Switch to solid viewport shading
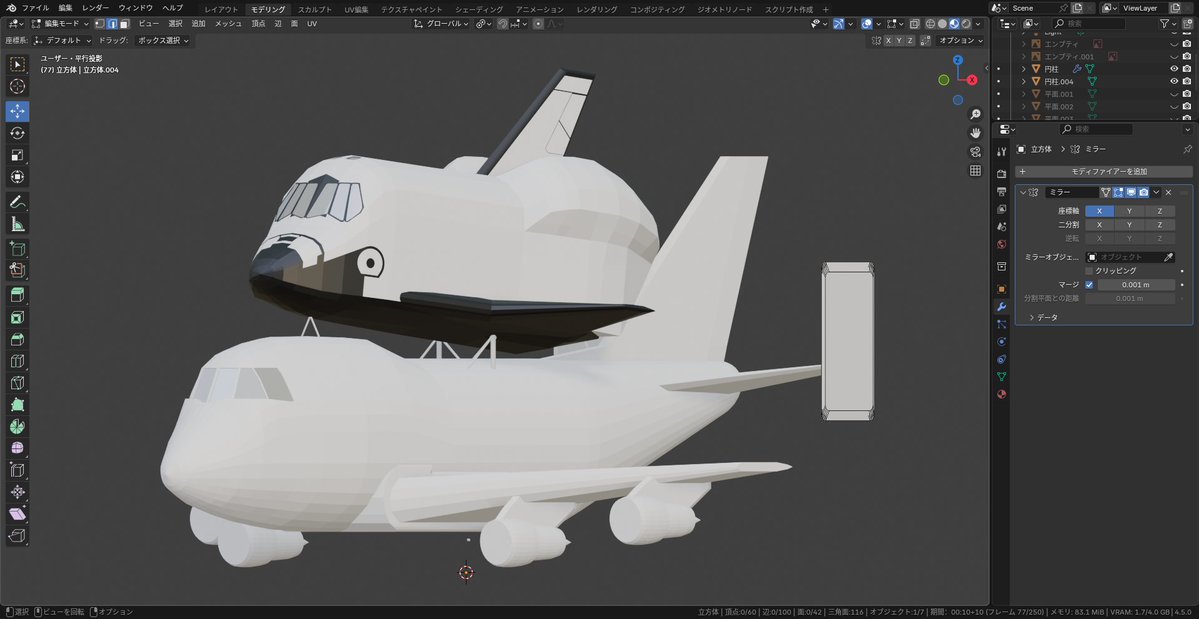1199x619 pixels. 942,24
